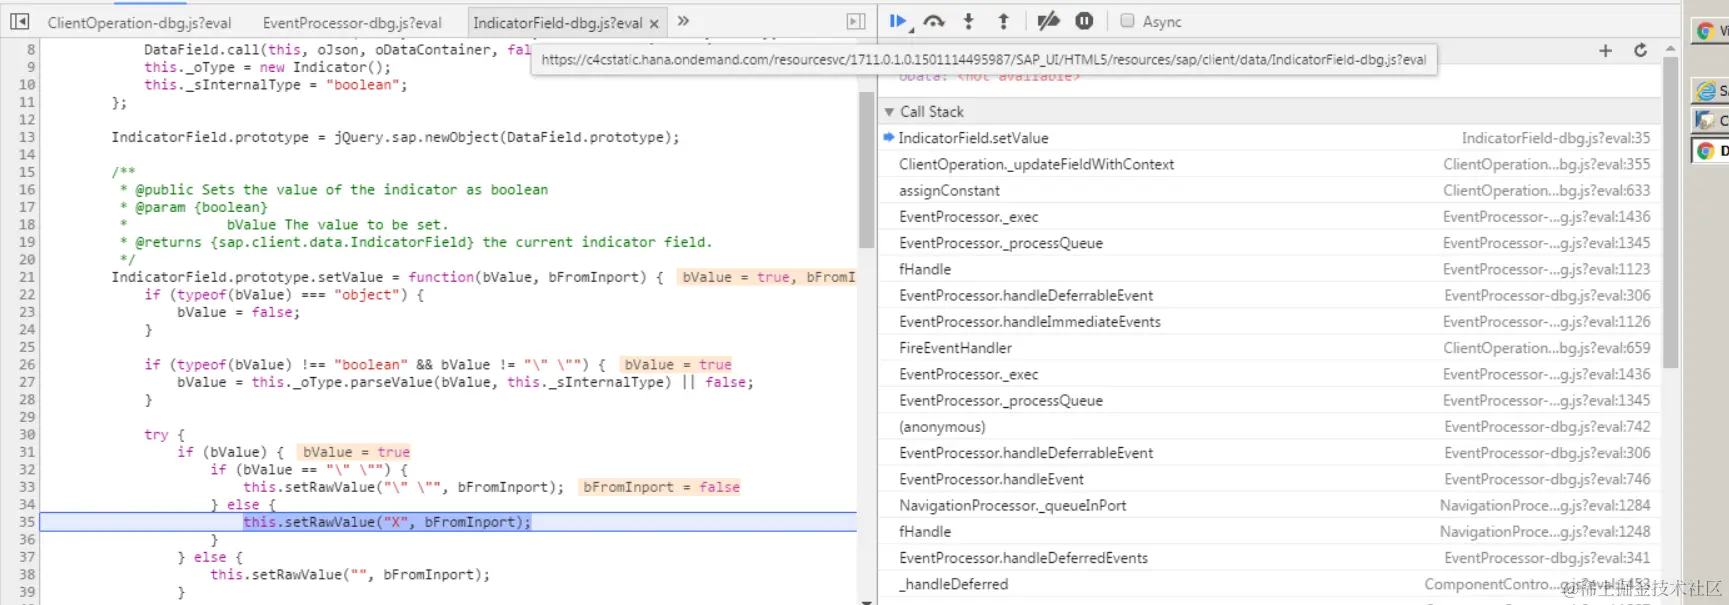Open NavigationProce eval:1284 source link

tap(1545, 505)
